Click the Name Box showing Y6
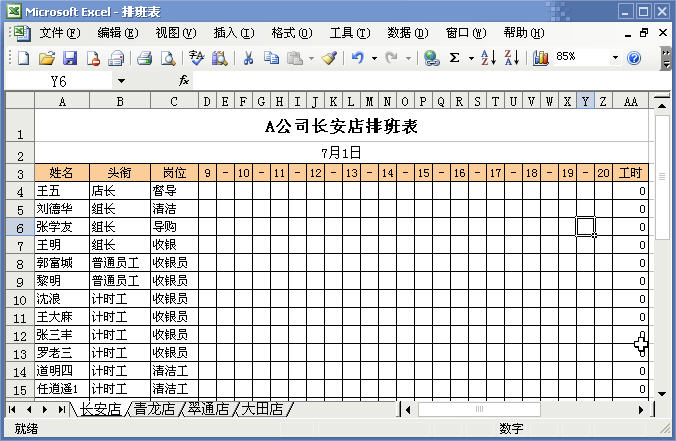 (58, 81)
